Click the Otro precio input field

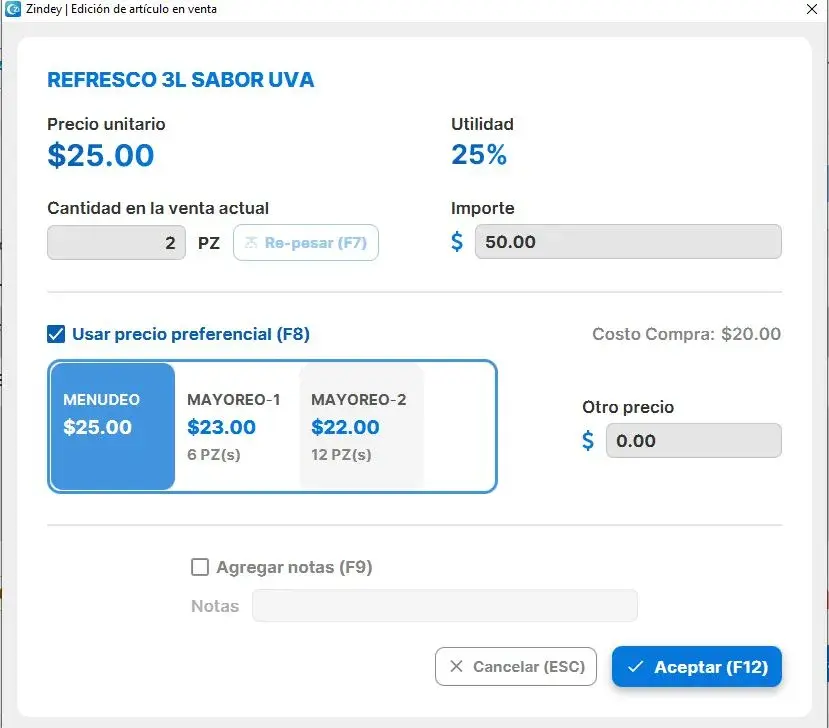(693, 441)
